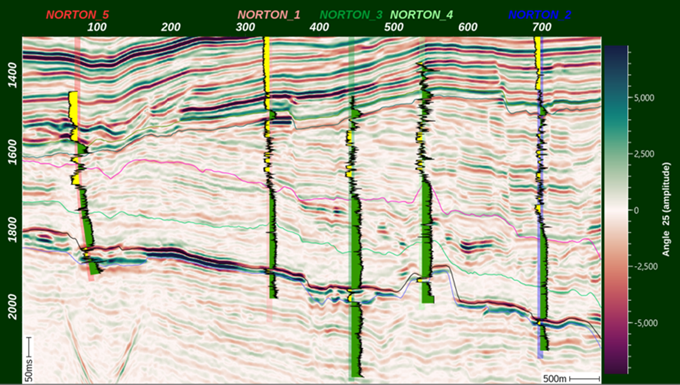This screenshot has height=385, width=680.
Task: Click the NORTON_3 well label
Action: [352, 15]
